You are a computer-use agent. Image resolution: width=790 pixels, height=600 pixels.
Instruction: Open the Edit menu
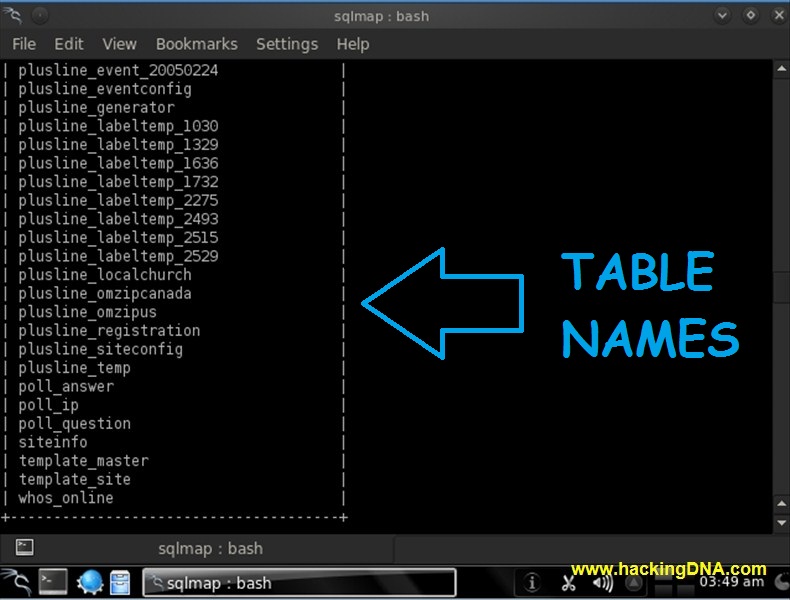69,44
